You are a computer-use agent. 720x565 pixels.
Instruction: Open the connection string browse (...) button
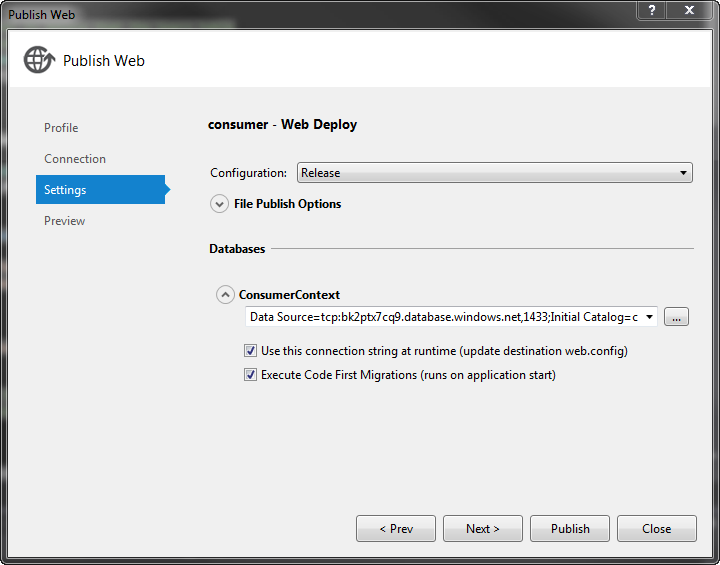tap(677, 317)
